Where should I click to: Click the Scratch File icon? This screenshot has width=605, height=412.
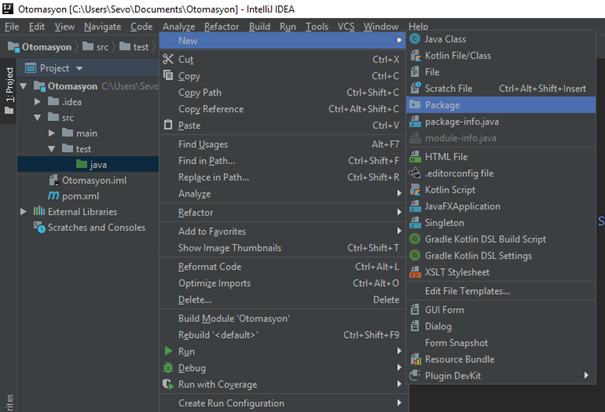(x=415, y=88)
